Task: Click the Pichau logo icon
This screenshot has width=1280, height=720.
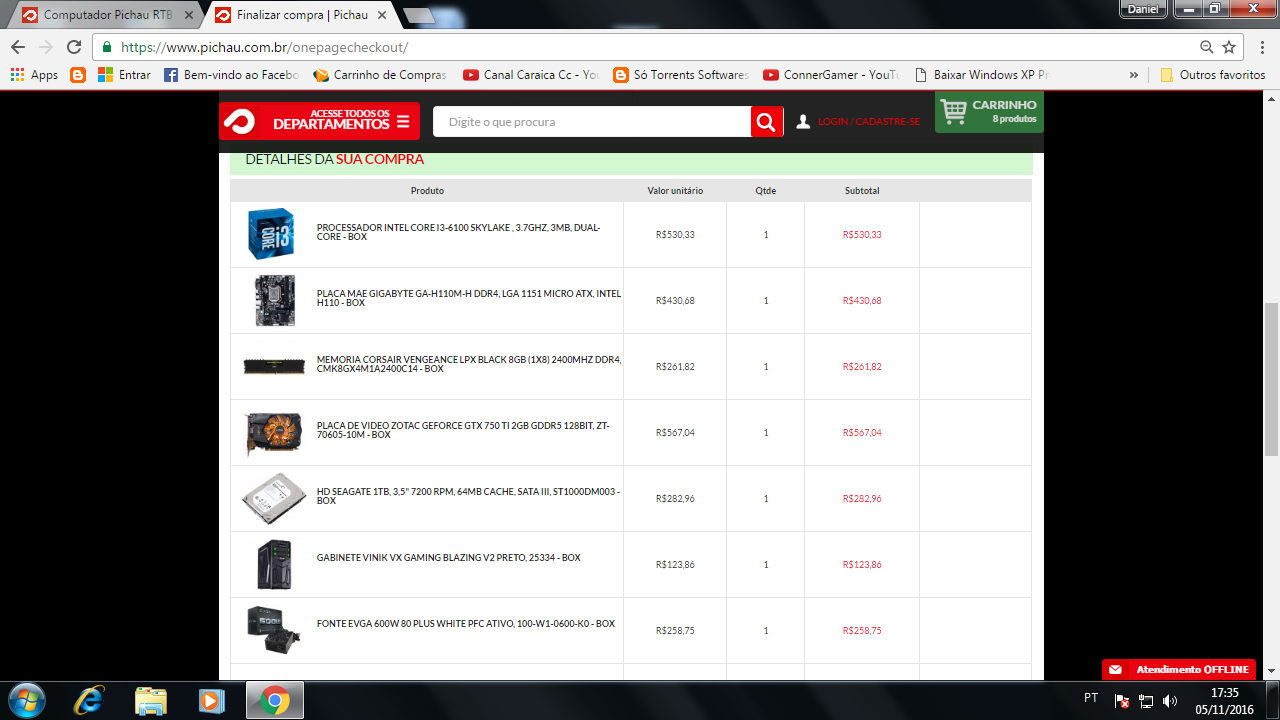Action: pyautogui.click(x=240, y=122)
